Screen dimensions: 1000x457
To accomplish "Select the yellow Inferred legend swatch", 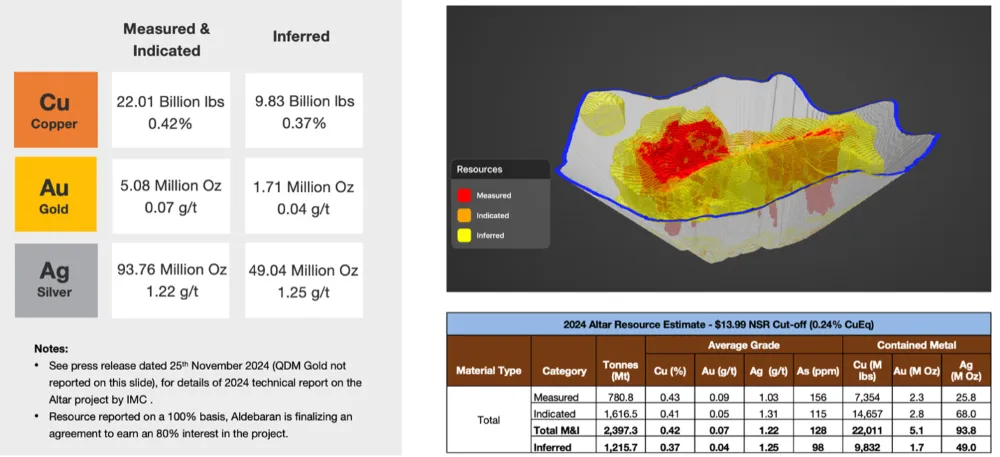I will [465, 236].
